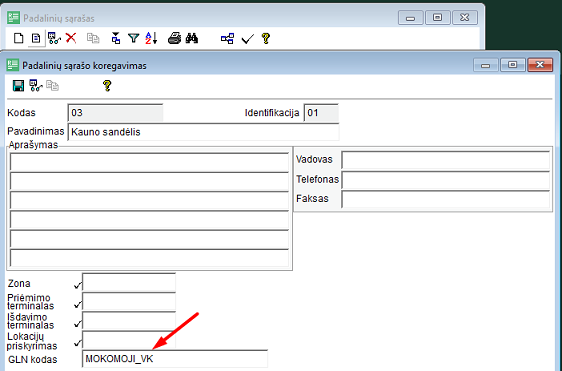Screen dimensions: 562x371
Task: Click the Zona input field
Action: 129,282
